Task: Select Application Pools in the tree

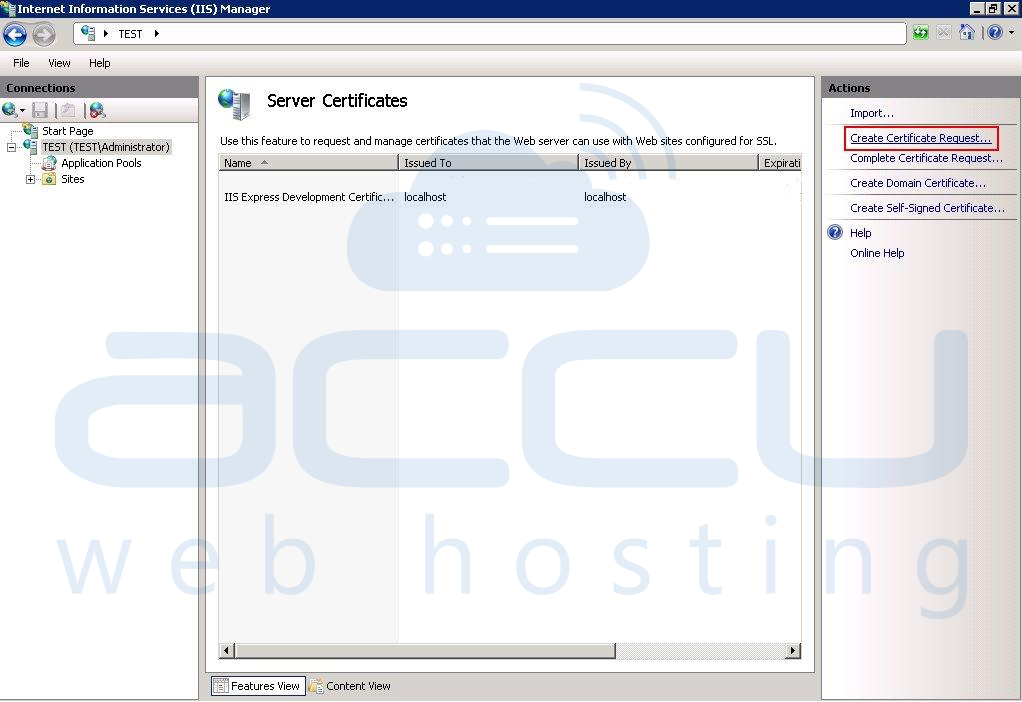Action: (x=101, y=163)
